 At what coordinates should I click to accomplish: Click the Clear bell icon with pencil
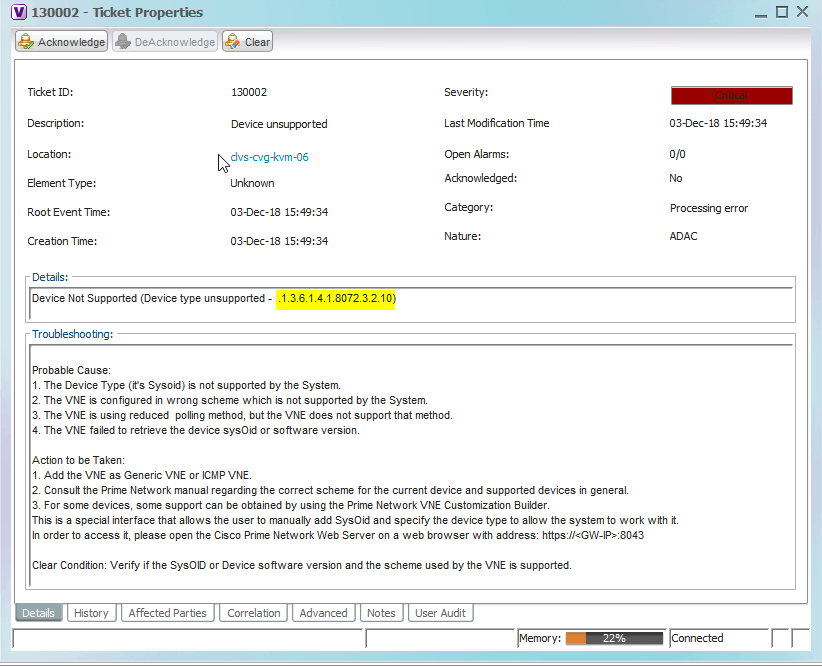pos(230,41)
